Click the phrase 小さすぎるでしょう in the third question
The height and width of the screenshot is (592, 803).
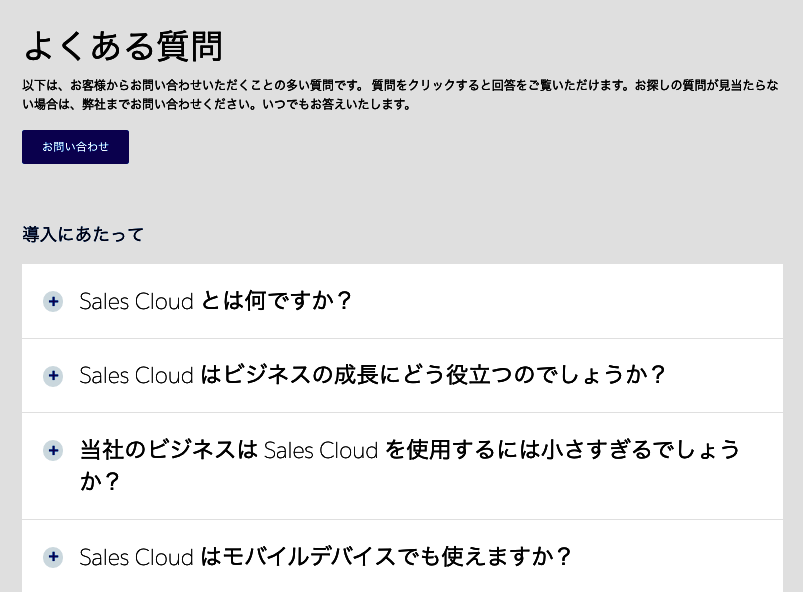pyautogui.click(x=641, y=450)
